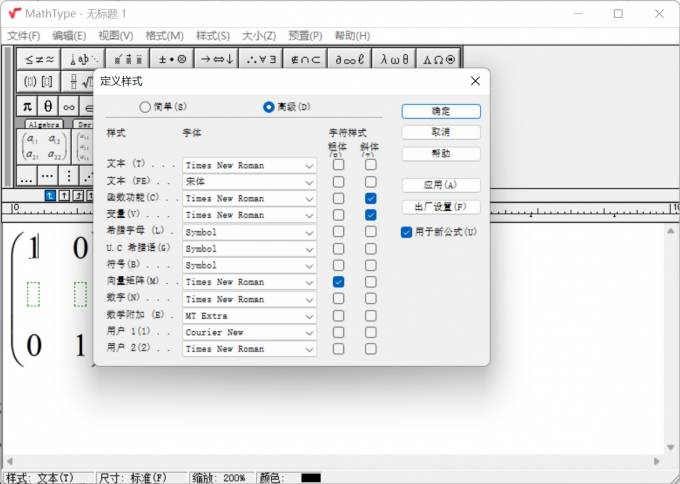Viewport: 680px width, 484px height.
Task: Enable bold for 数字(N)
Action: (x=338, y=298)
